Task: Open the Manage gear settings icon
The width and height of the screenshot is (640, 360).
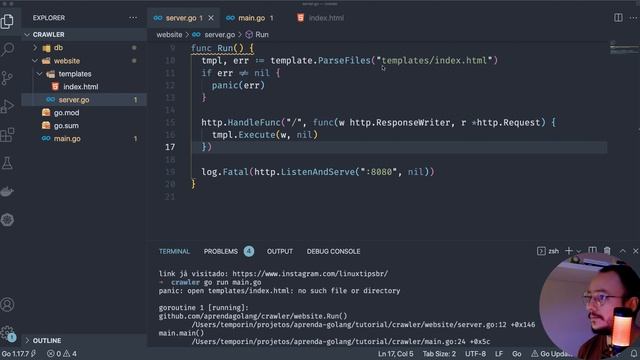Action: [x=7, y=333]
